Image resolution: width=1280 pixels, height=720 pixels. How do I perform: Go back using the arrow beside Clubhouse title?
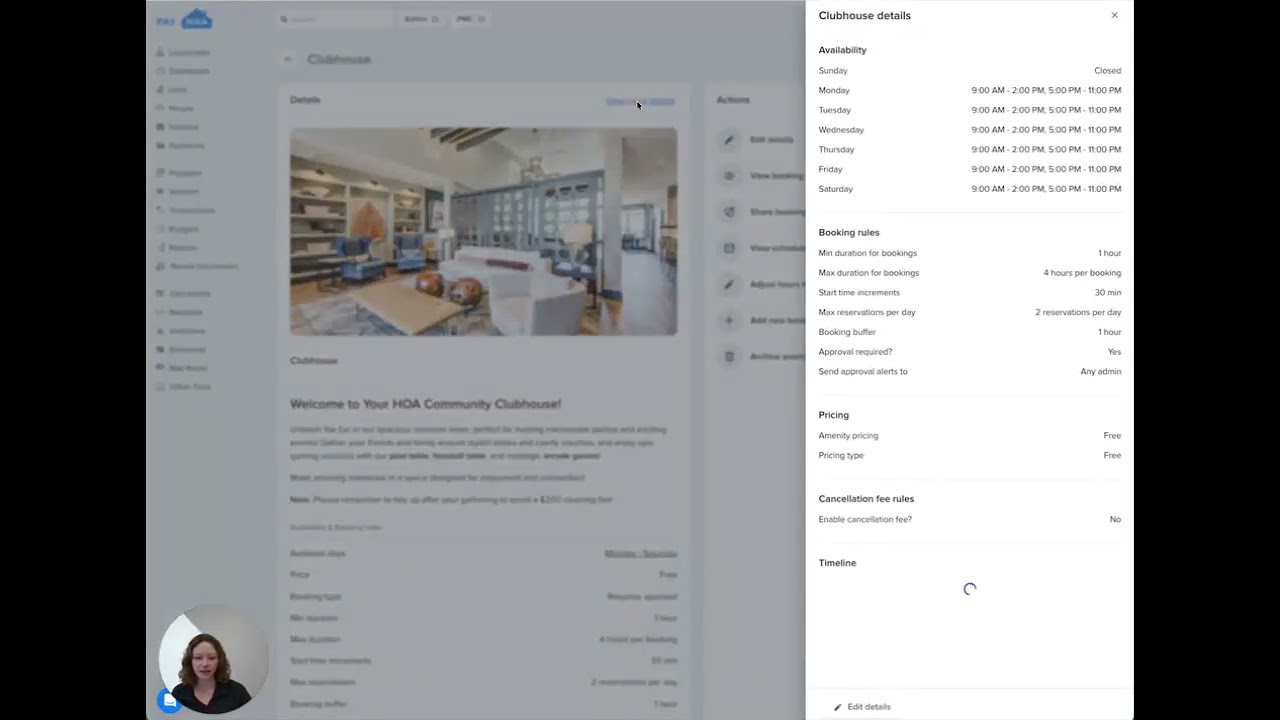pos(288,59)
